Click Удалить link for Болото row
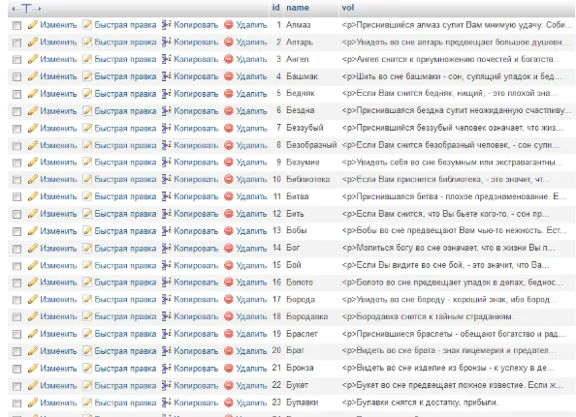Viewport: 576px width, 417px height. [x=251, y=282]
